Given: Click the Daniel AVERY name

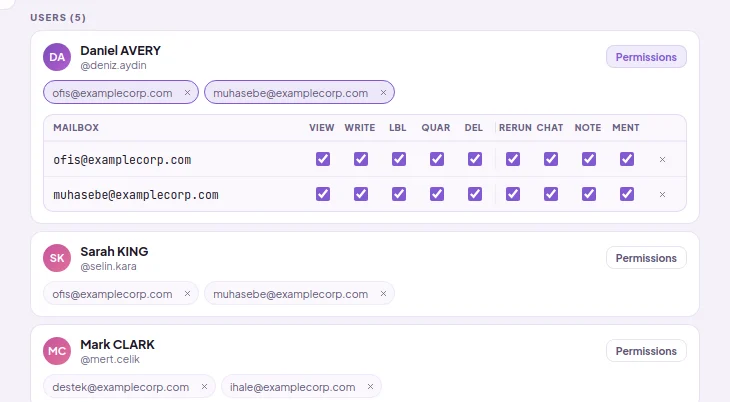Looking at the screenshot, I should coord(121,50).
